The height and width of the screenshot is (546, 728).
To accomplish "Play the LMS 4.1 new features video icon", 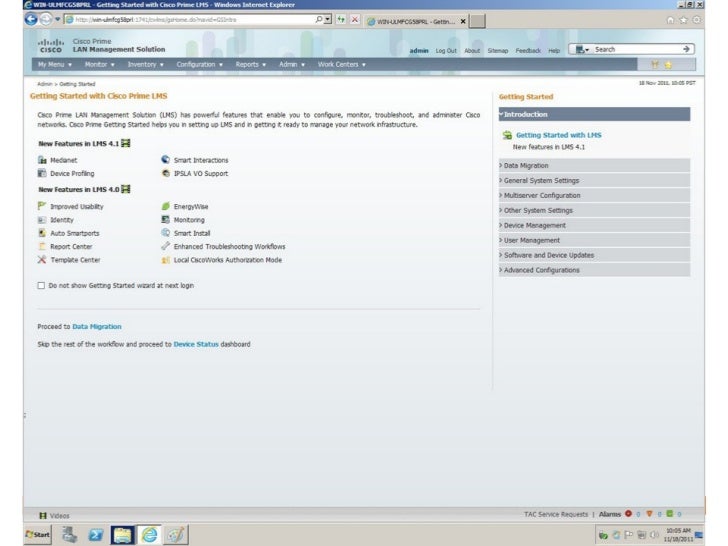I will [x=125, y=143].
